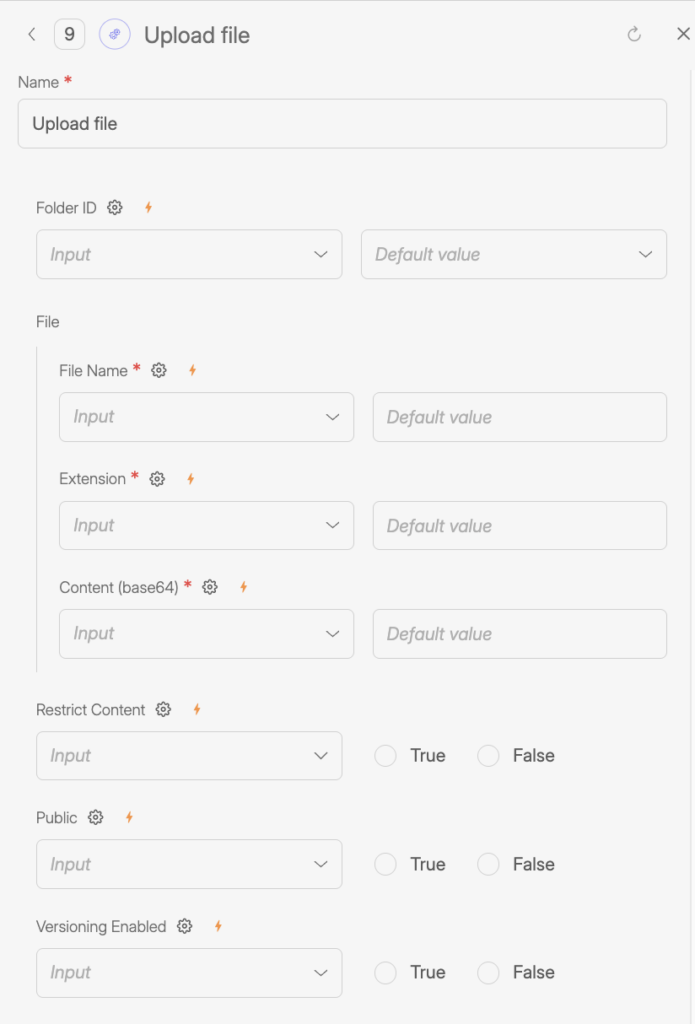
Task: Select False for Public
Action: tap(488, 864)
